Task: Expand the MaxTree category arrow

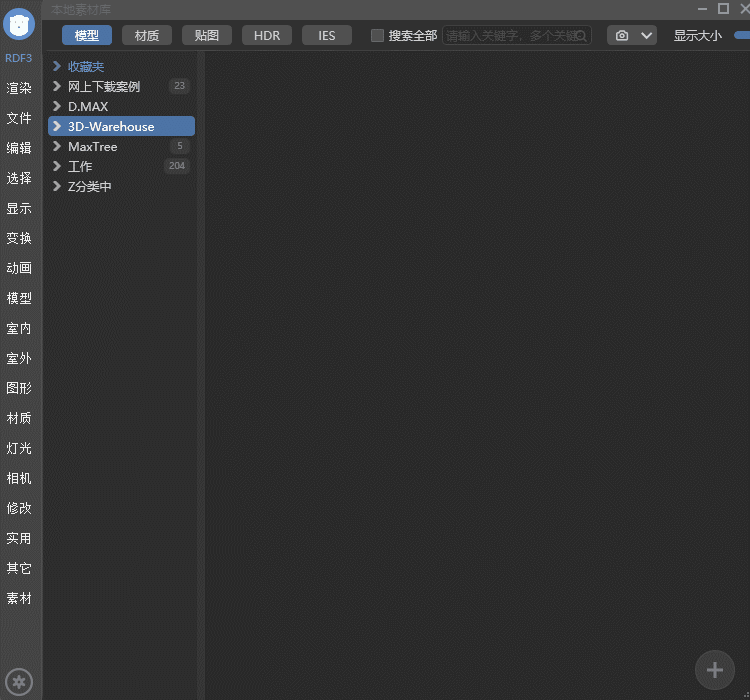Action: point(57,146)
